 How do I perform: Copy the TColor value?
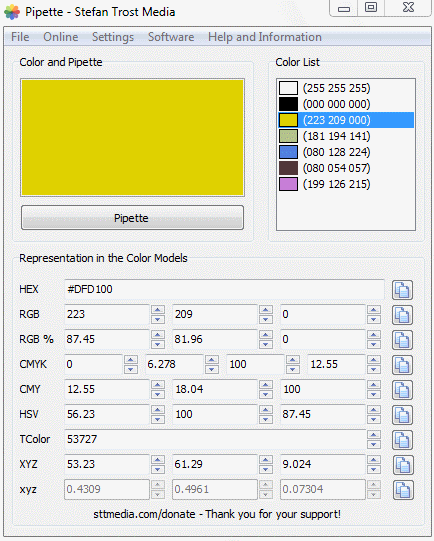click(402, 440)
